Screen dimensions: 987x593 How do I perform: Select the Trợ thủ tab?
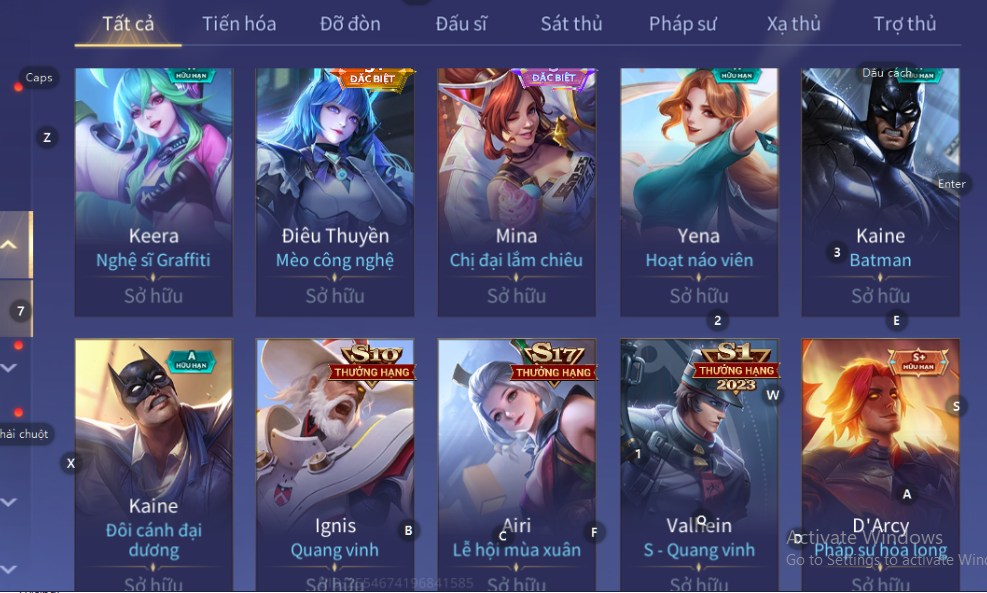(905, 24)
